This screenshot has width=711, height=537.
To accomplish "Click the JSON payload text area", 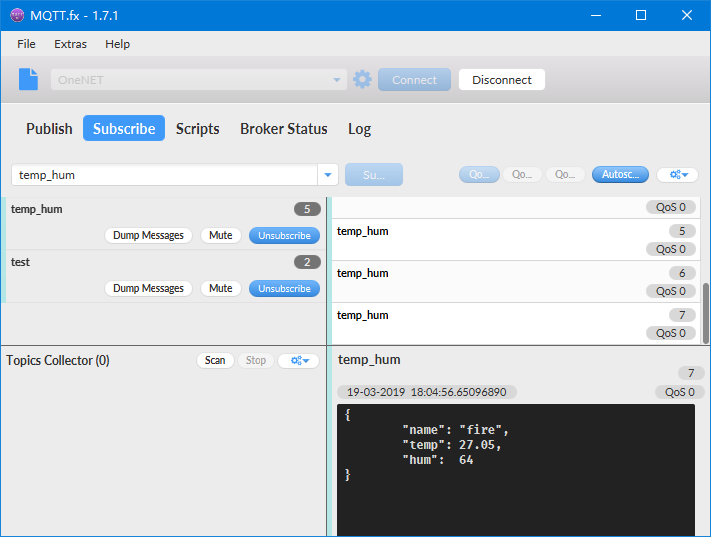I will 516,470.
